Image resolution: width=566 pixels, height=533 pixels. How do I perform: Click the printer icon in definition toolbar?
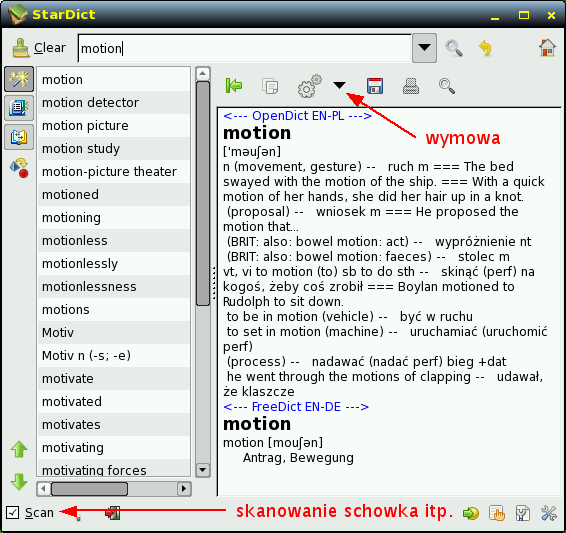coord(411,86)
